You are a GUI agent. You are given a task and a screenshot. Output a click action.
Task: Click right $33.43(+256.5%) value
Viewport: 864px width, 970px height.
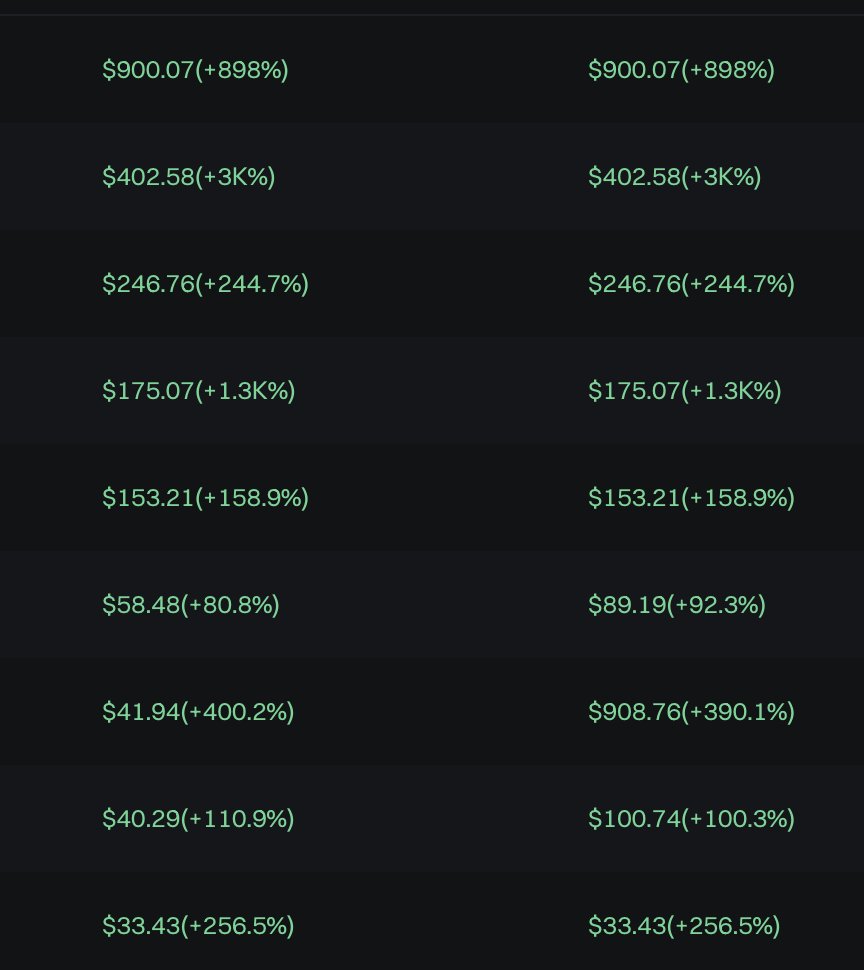click(x=683, y=925)
